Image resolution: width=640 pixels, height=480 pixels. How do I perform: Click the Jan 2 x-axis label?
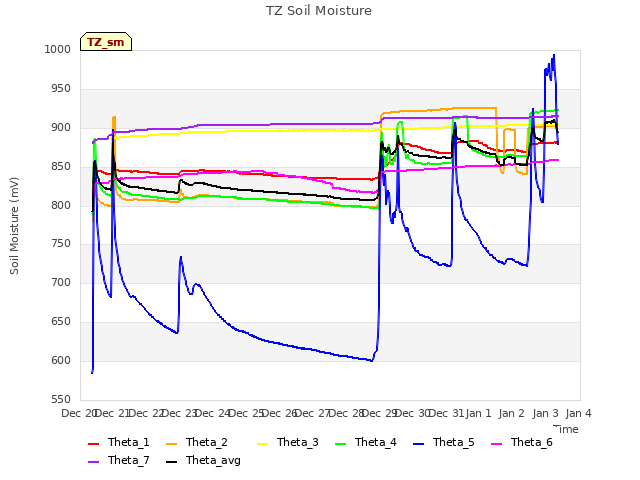click(512, 413)
